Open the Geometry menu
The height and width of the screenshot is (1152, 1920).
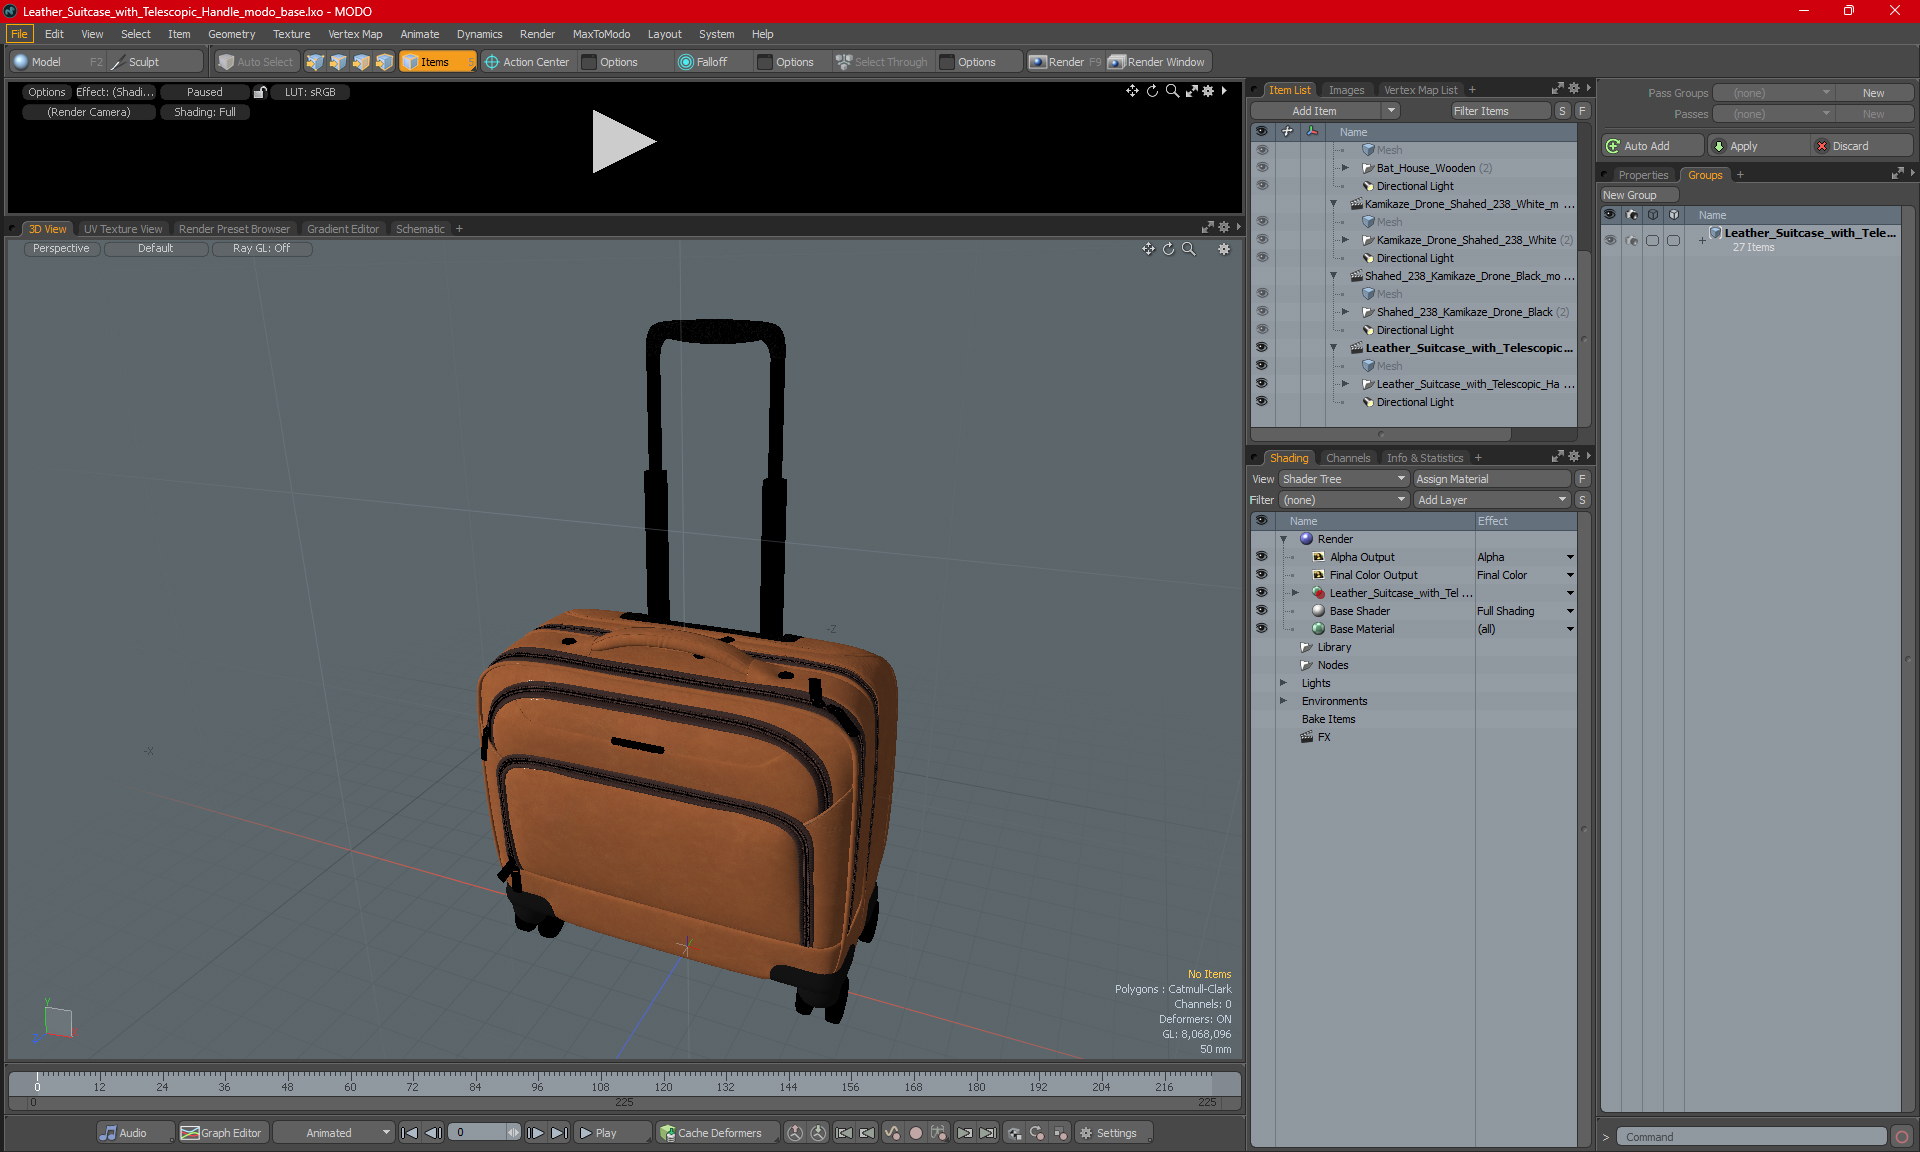pos(231,34)
